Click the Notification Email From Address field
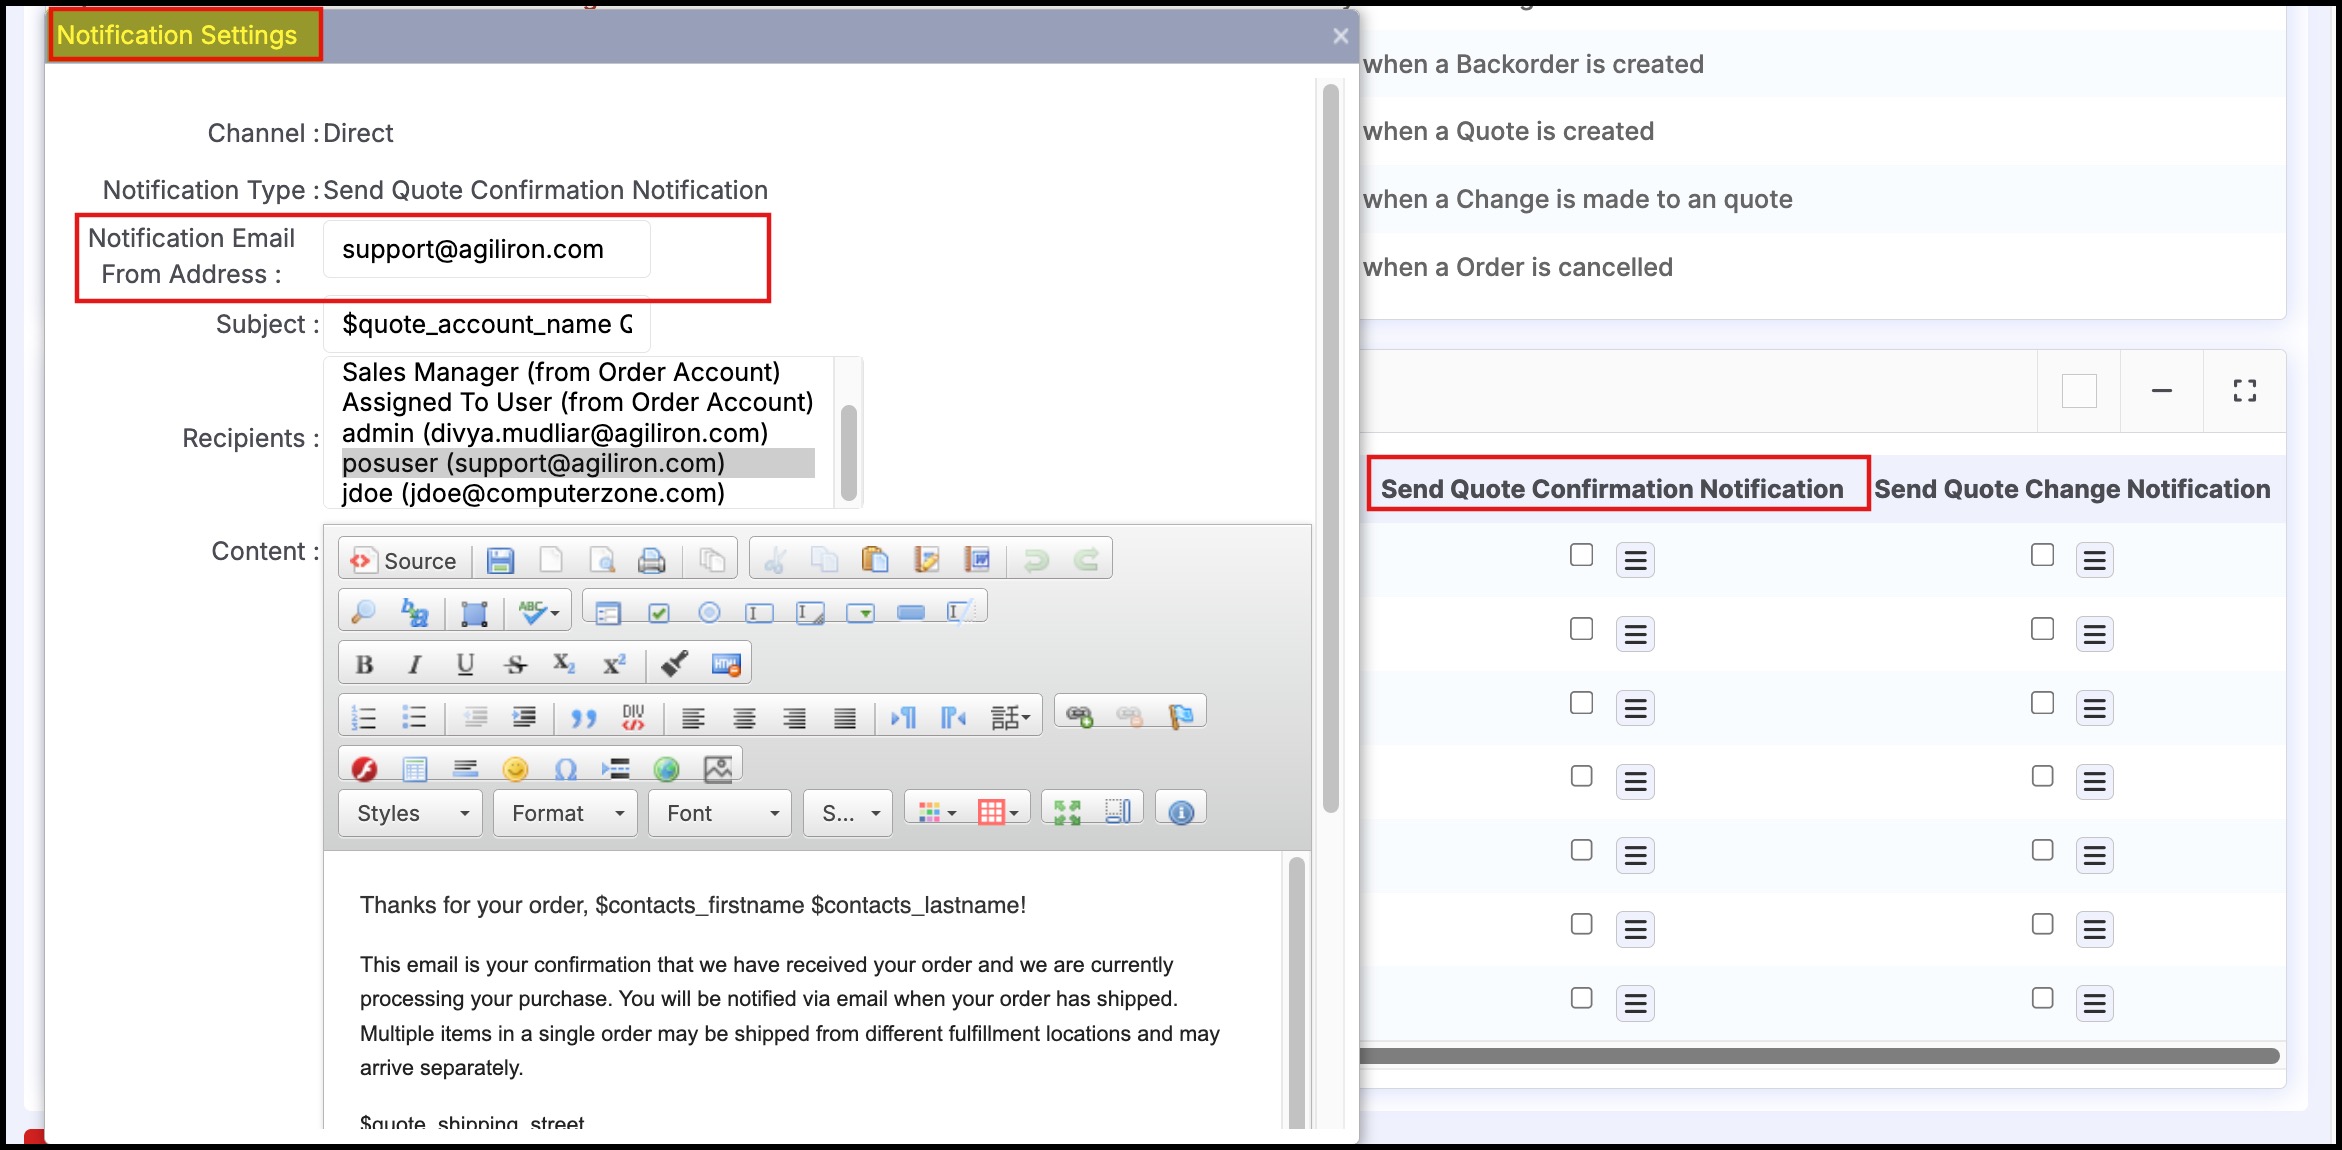 click(487, 249)
